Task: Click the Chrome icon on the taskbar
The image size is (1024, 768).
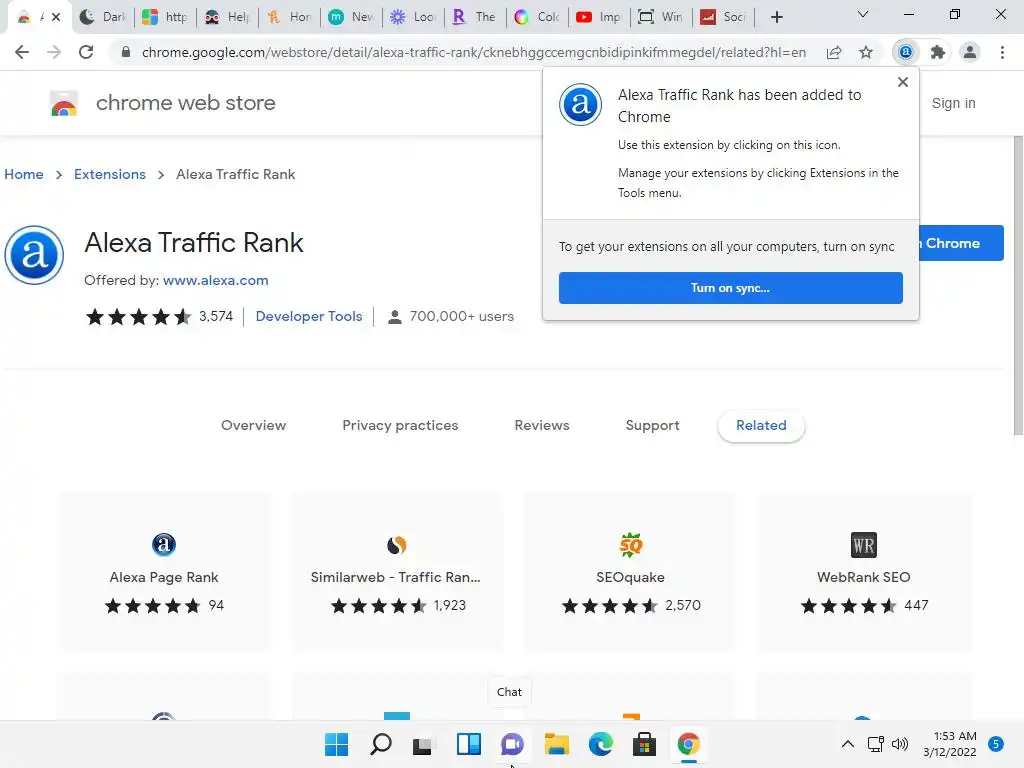Action: 688,744
